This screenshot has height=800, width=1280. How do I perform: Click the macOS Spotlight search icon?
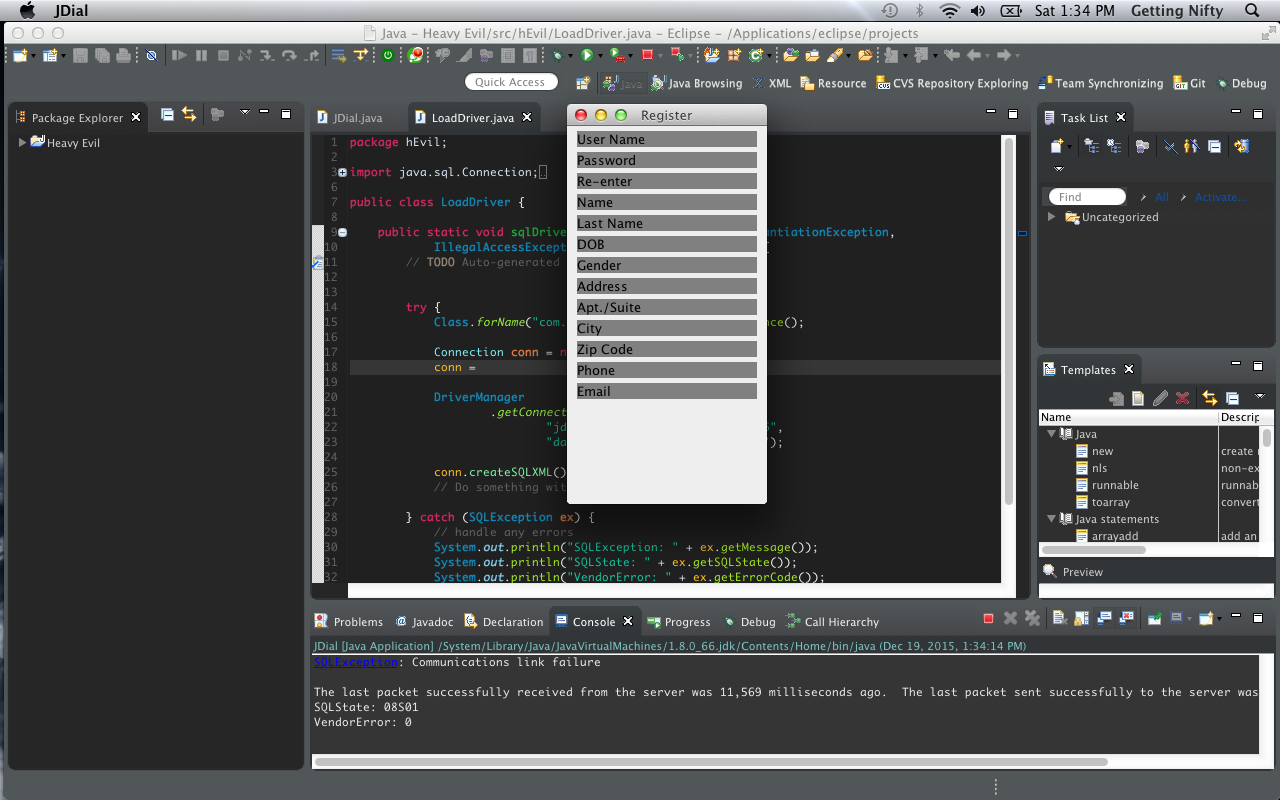[1252, 11]
